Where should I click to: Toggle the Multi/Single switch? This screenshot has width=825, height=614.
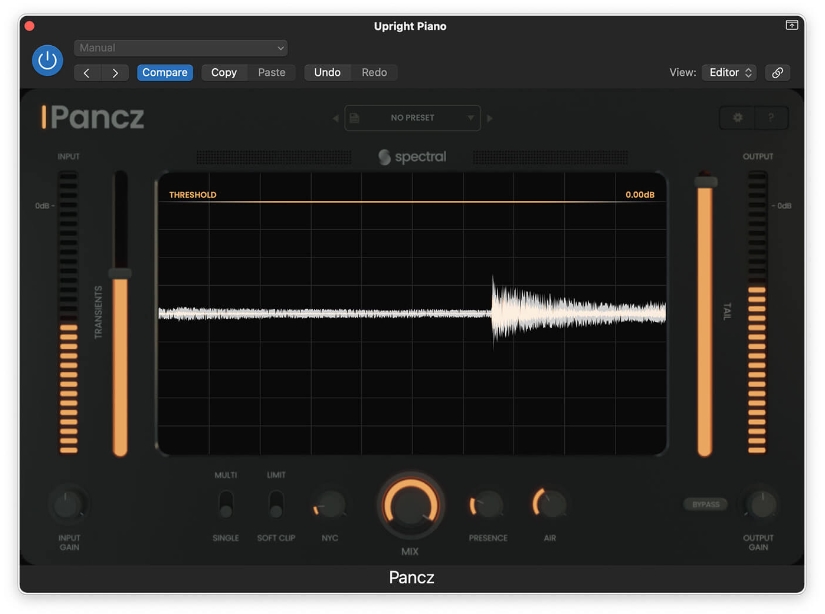(x=226, y=505)
